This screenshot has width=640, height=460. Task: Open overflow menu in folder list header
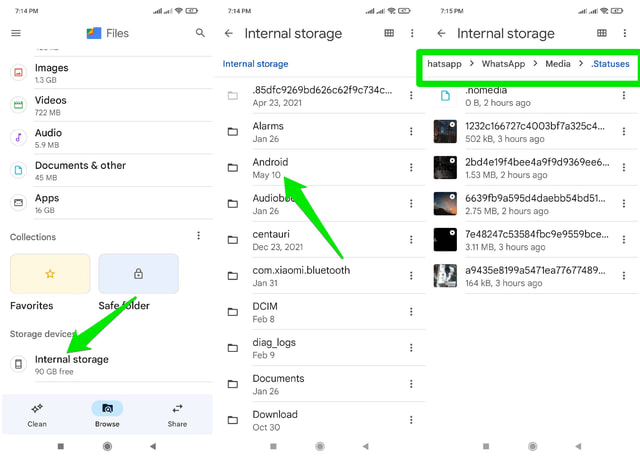point(412,33)
